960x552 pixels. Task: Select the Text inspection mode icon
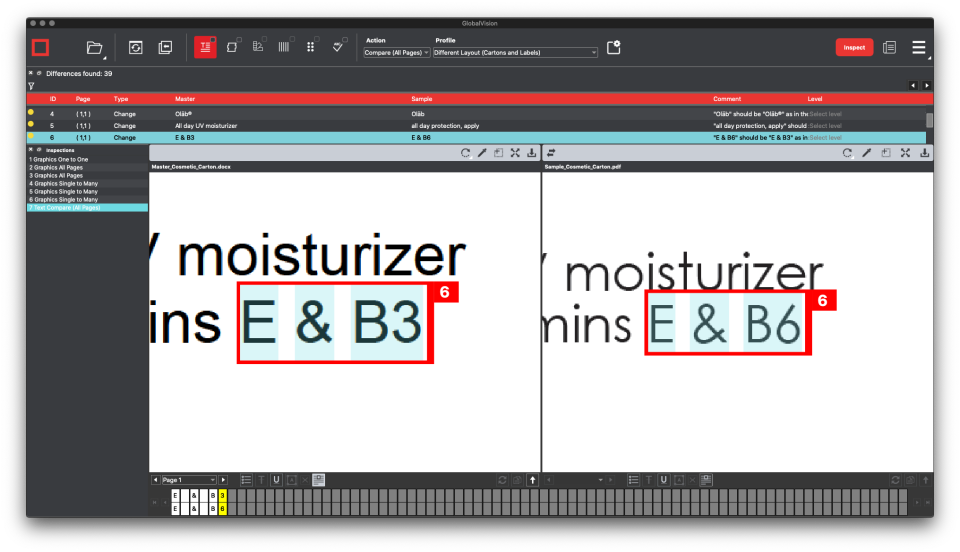(205, 47)
